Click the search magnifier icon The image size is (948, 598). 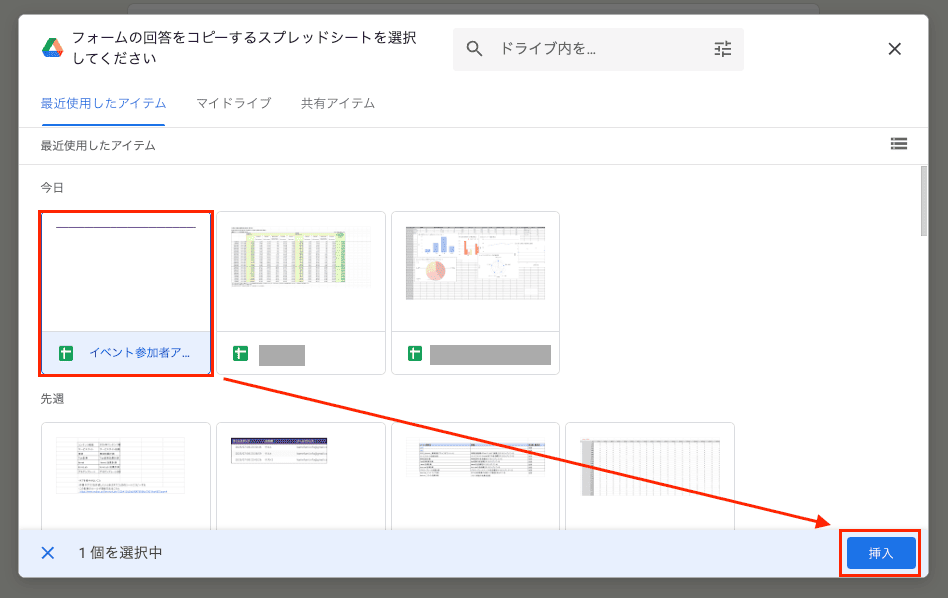point(475,48)
